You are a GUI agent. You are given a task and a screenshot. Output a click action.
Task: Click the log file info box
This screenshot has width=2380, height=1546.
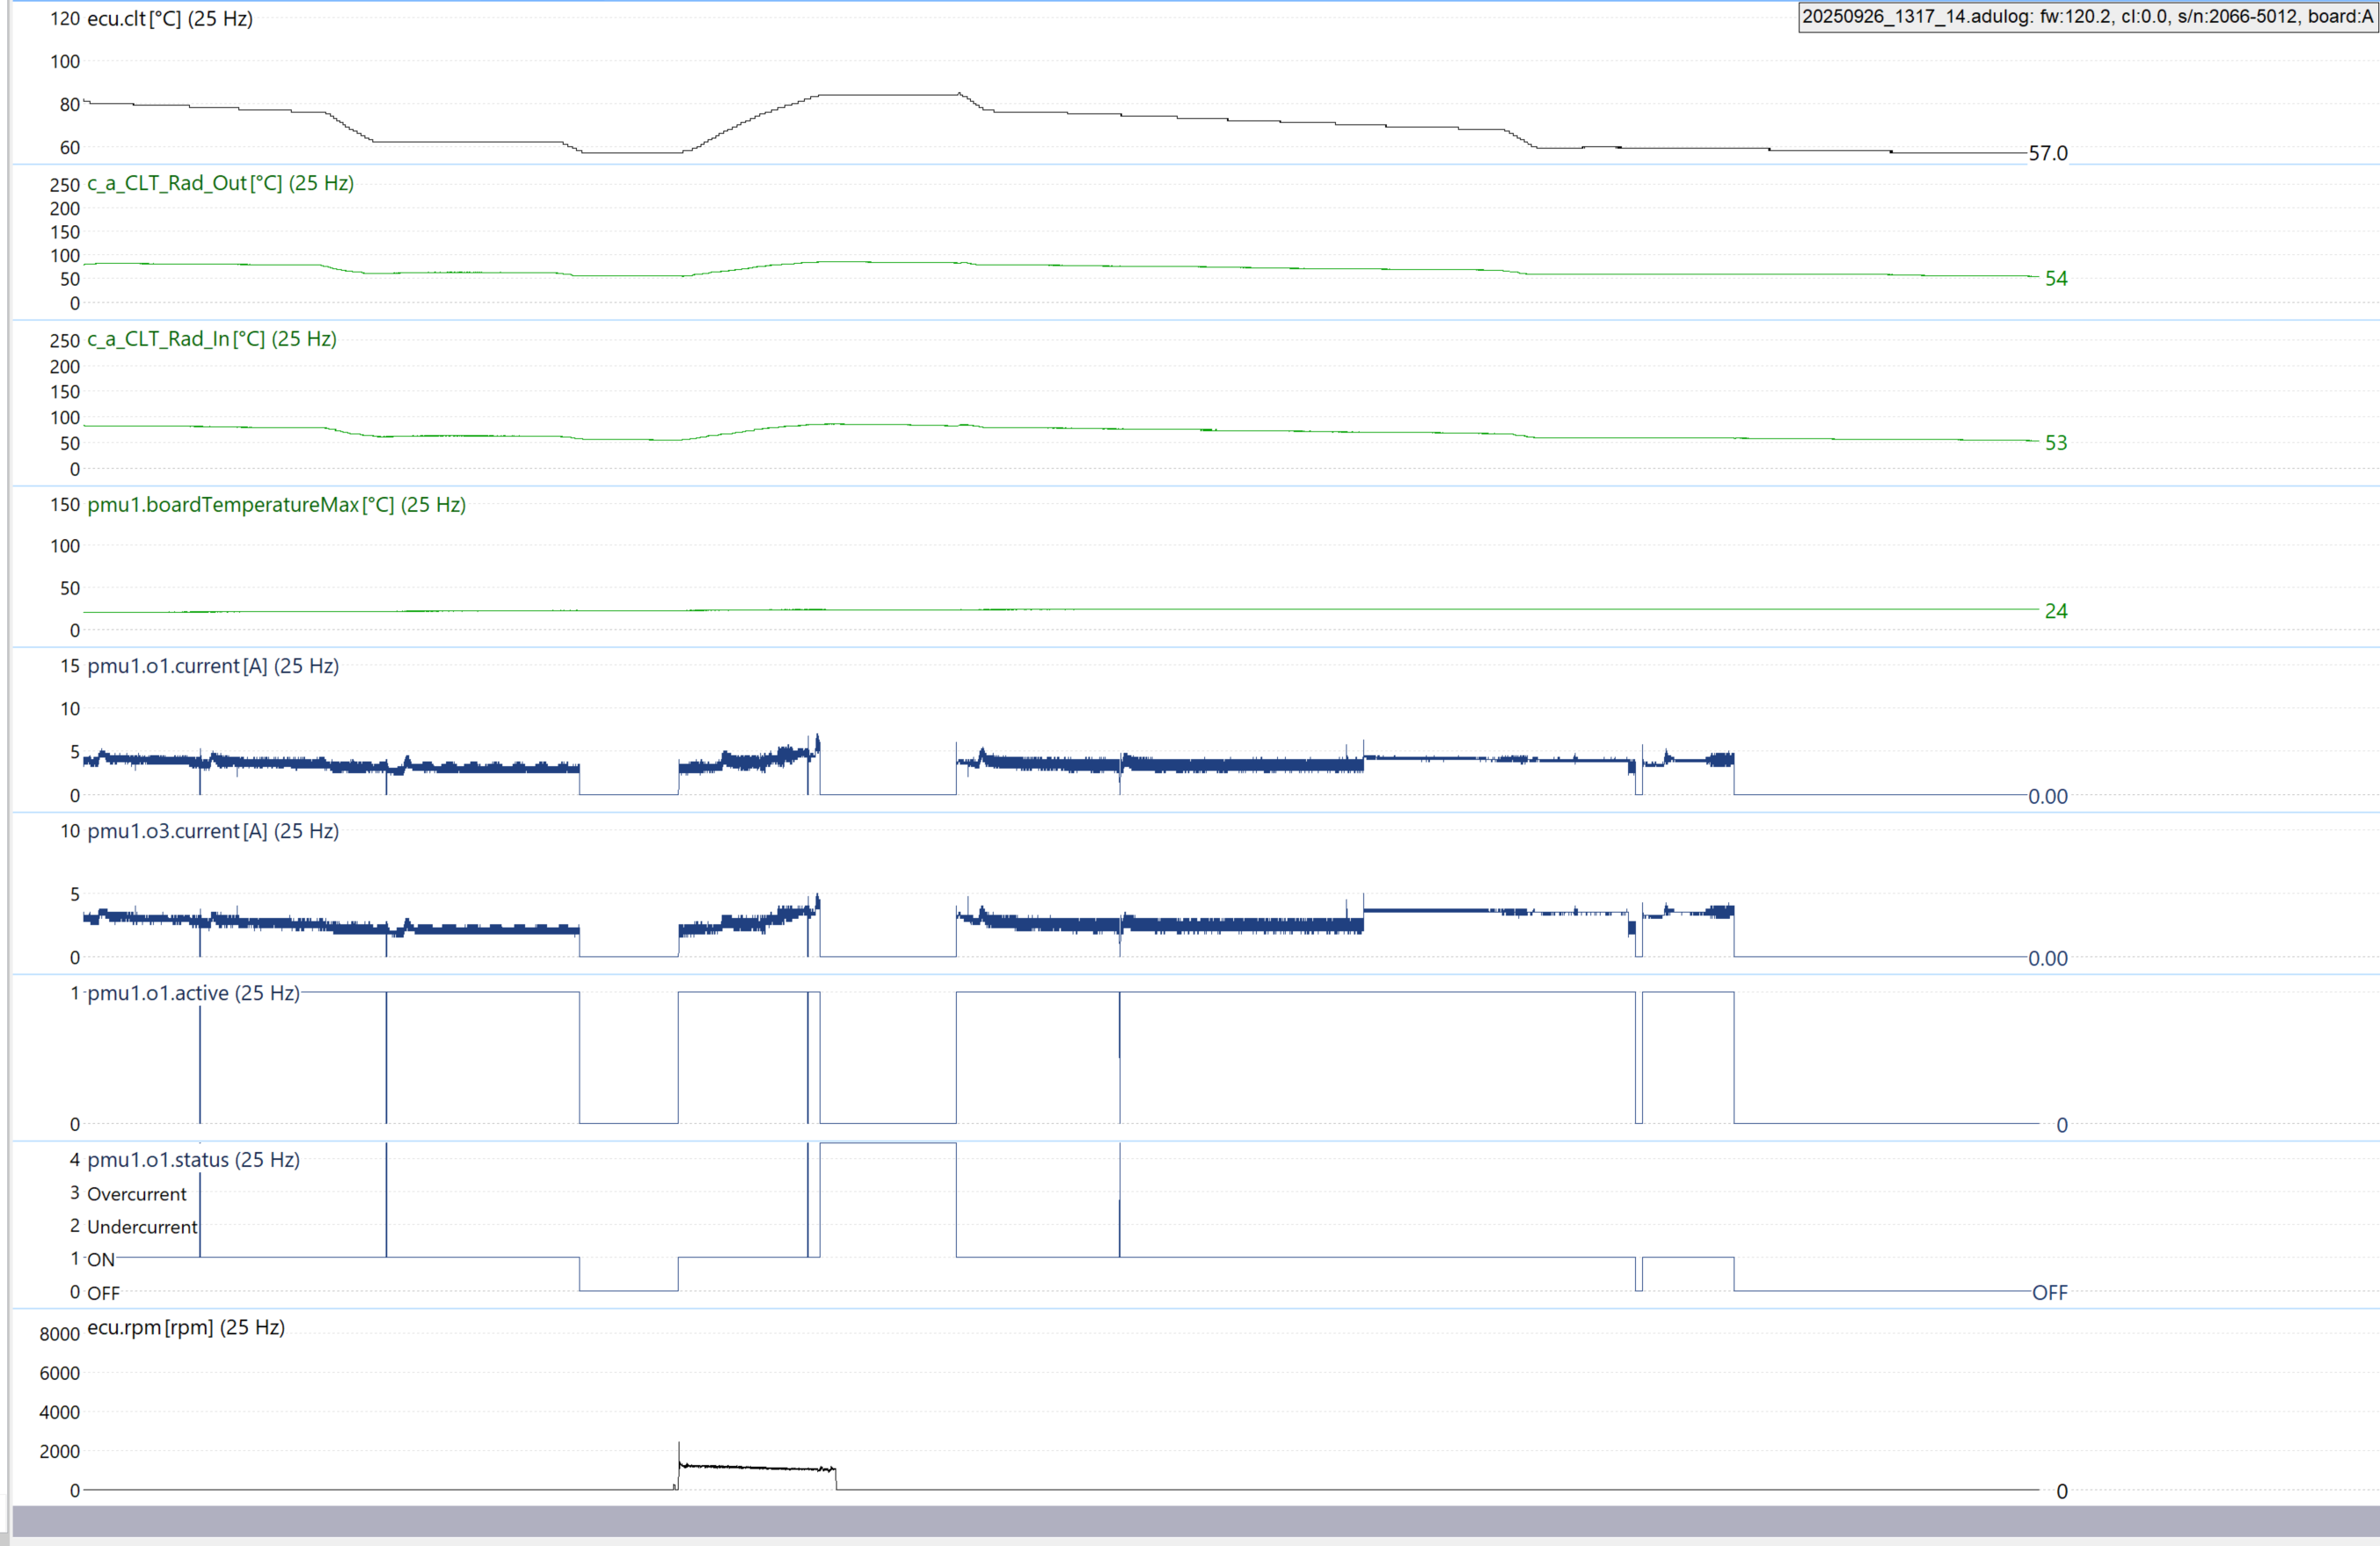[2086, 17]
